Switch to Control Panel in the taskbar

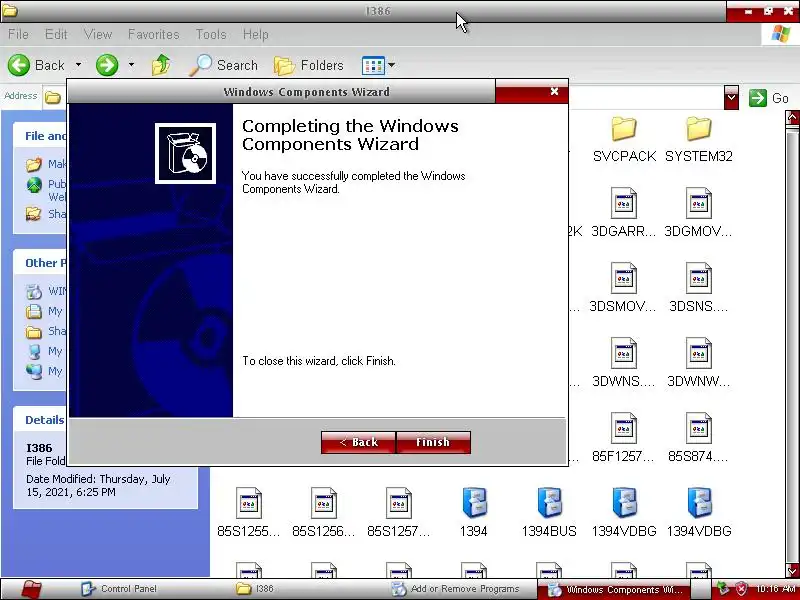[119, 589]
